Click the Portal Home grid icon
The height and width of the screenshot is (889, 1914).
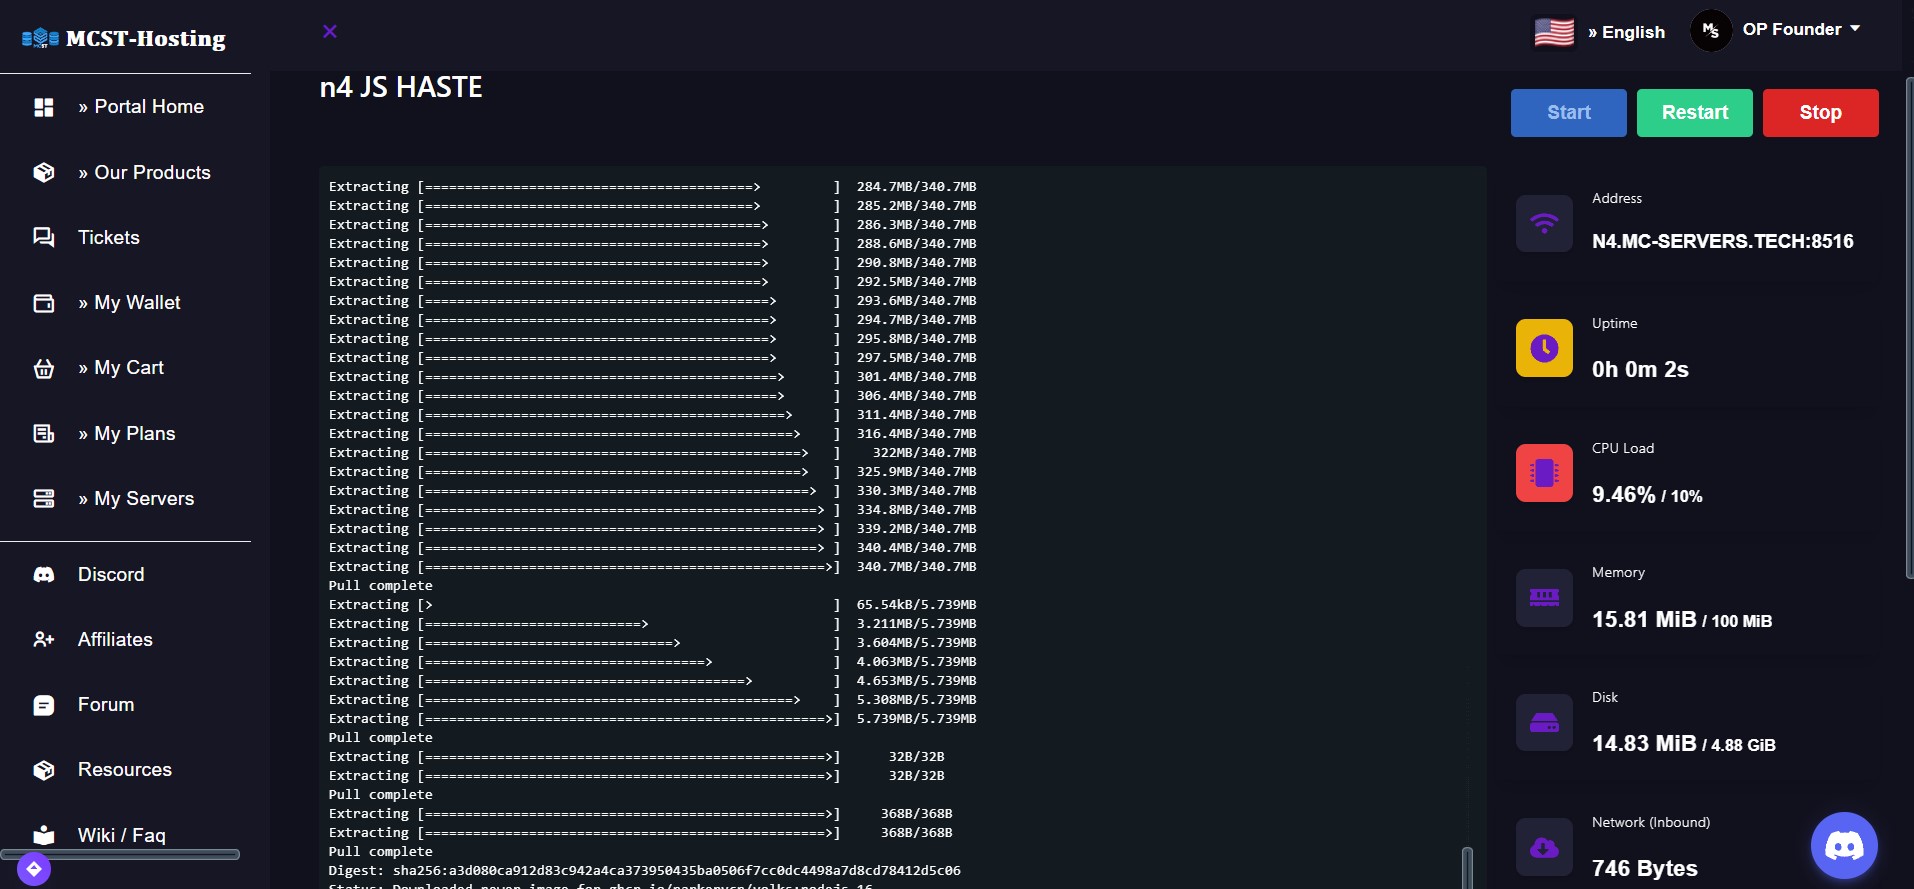[44, 107]
